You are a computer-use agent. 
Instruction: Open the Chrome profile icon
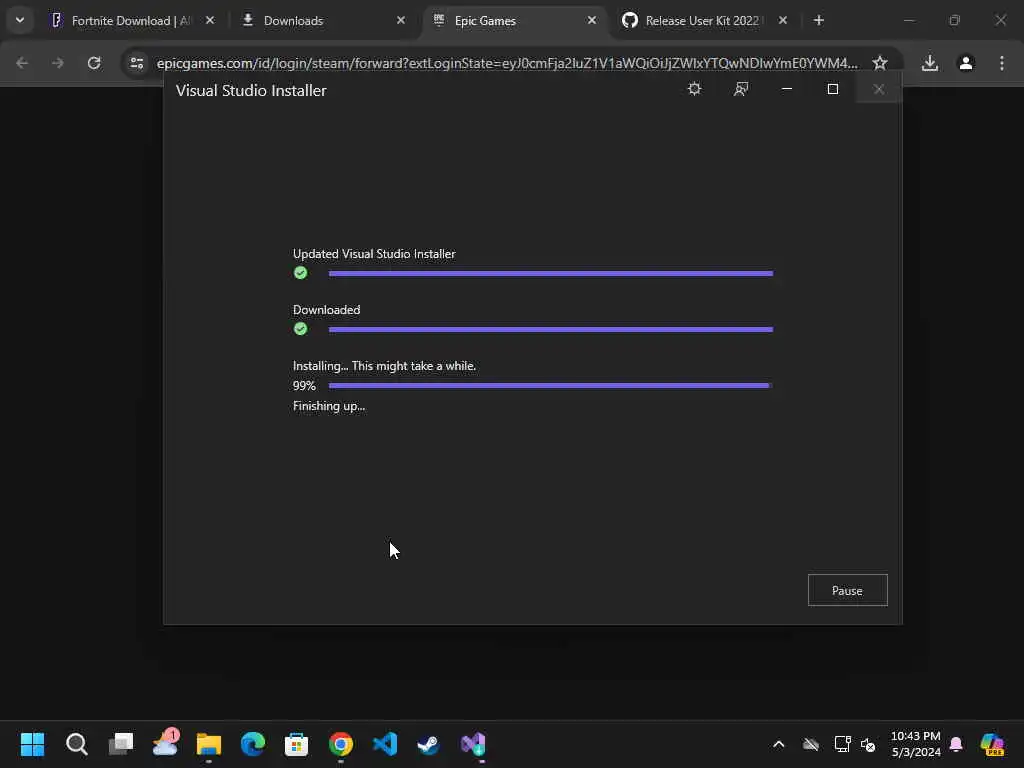[966, 63]
